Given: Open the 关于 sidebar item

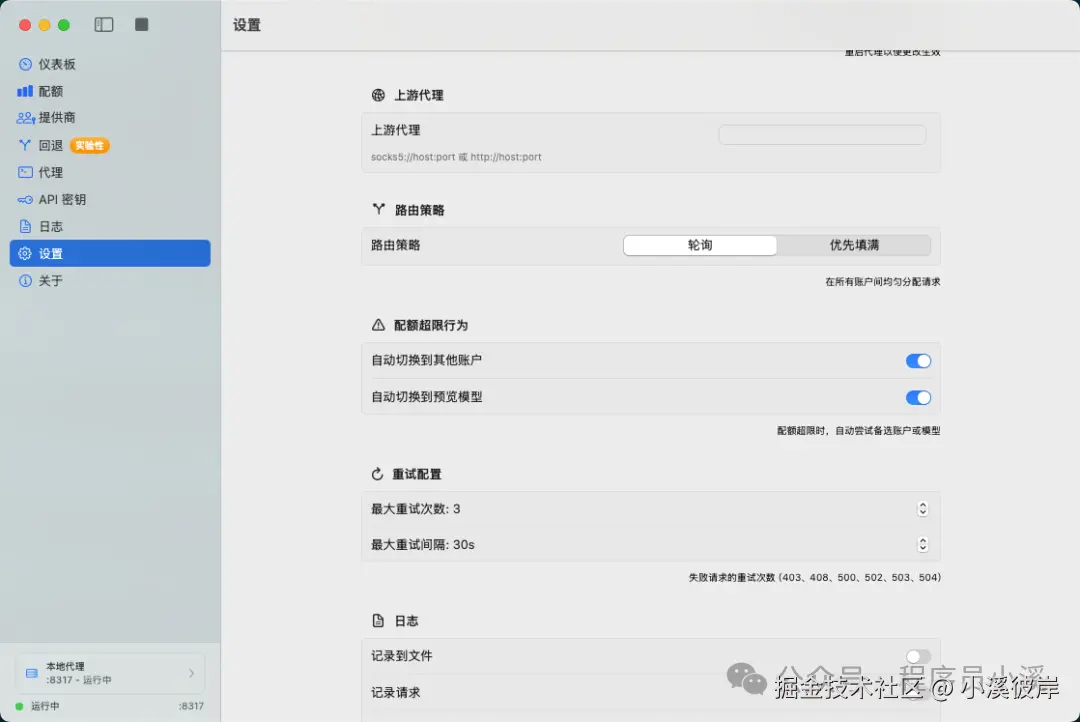Looking at the screenshot, I should tap(110, 280).
